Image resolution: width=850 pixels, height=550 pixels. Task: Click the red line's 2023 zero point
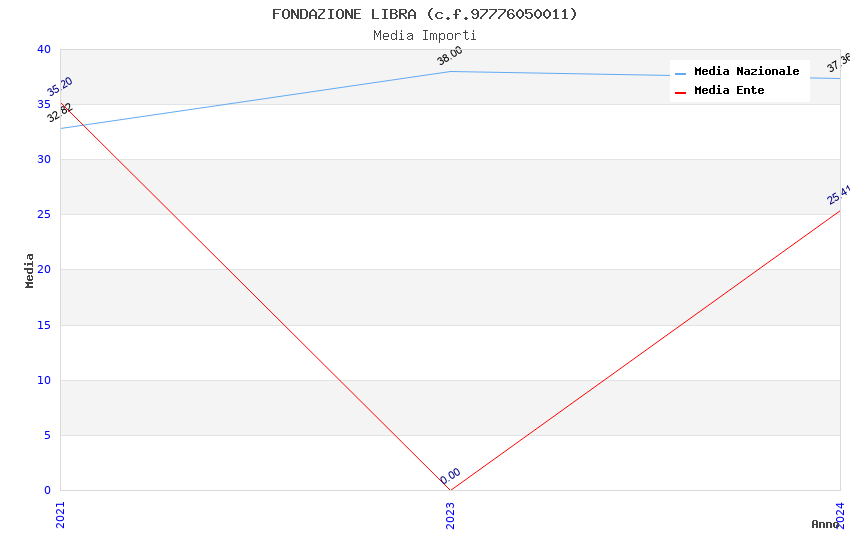[x=450, y=490]
